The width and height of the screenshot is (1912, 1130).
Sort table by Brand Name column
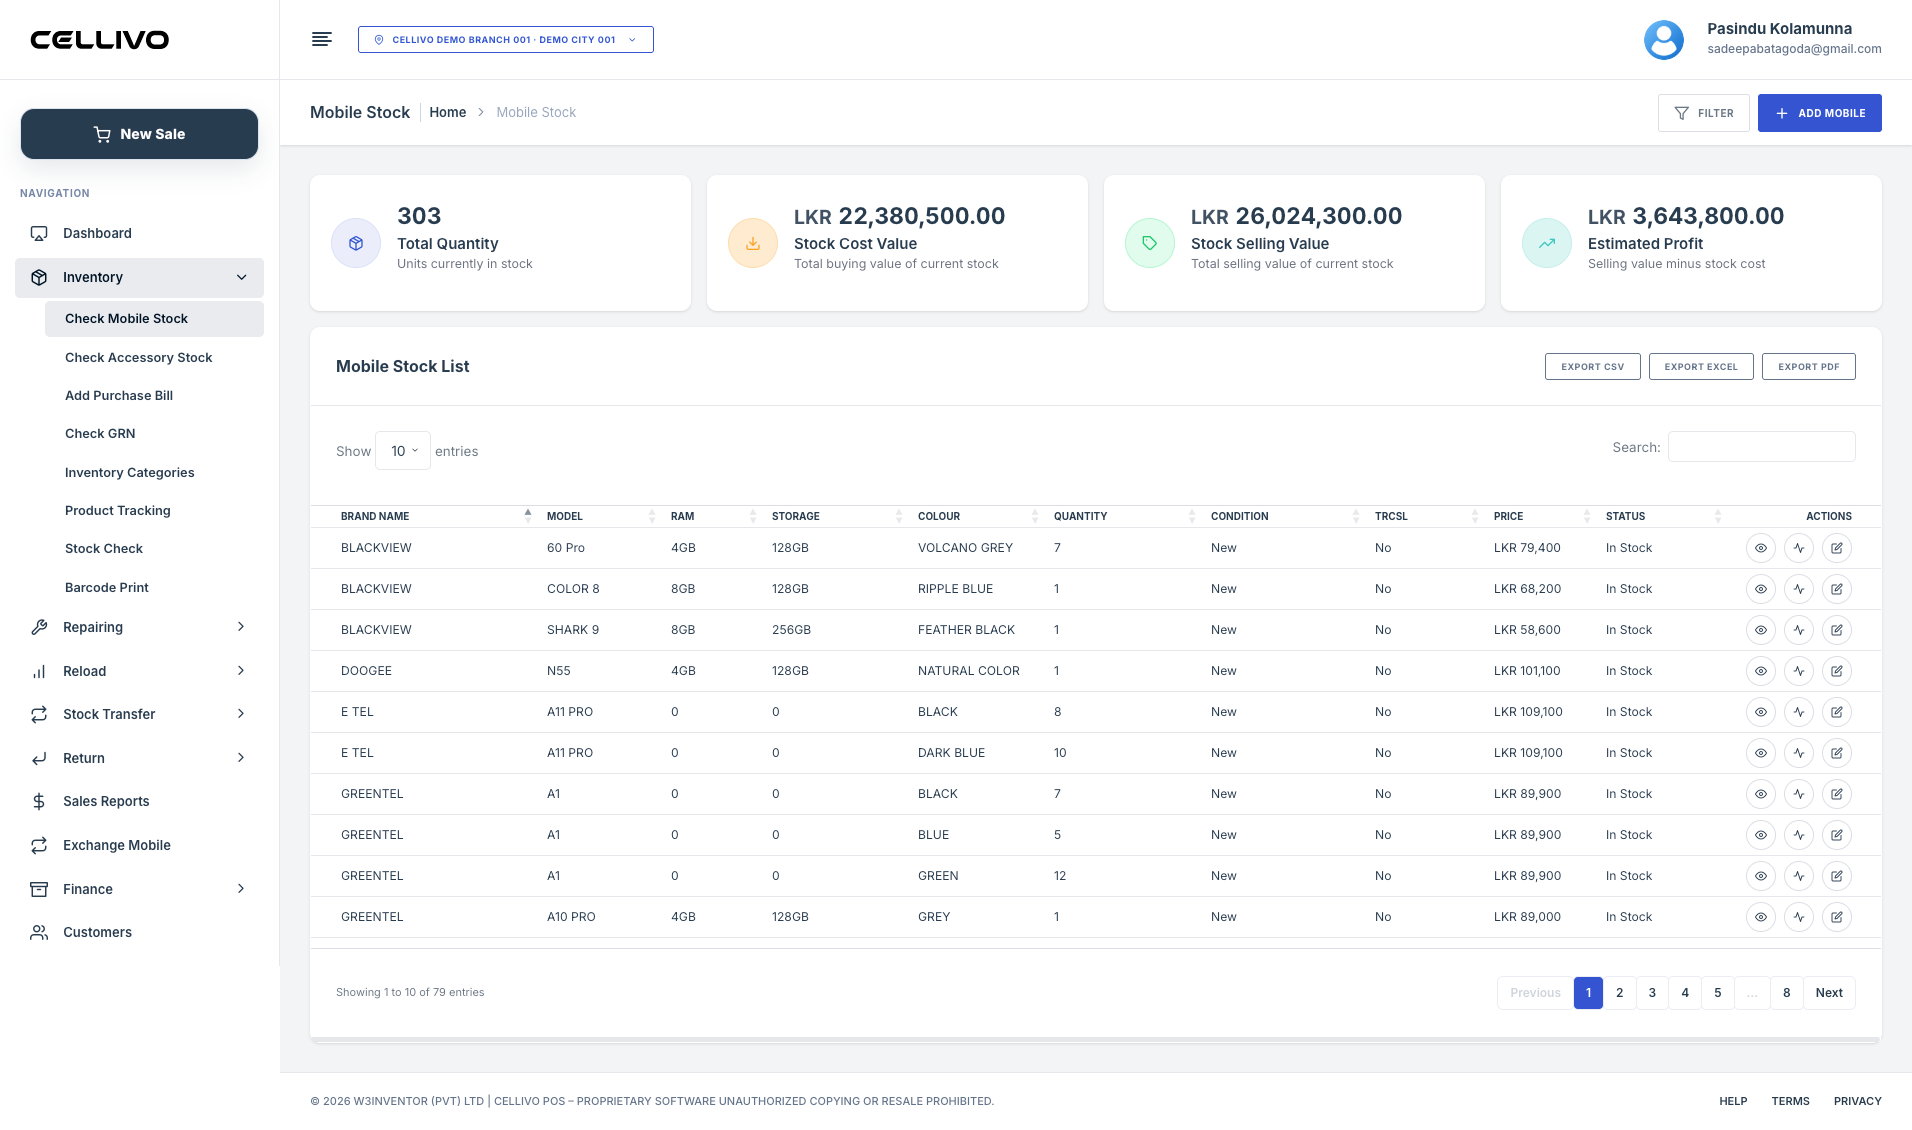[x=435, y=516]
